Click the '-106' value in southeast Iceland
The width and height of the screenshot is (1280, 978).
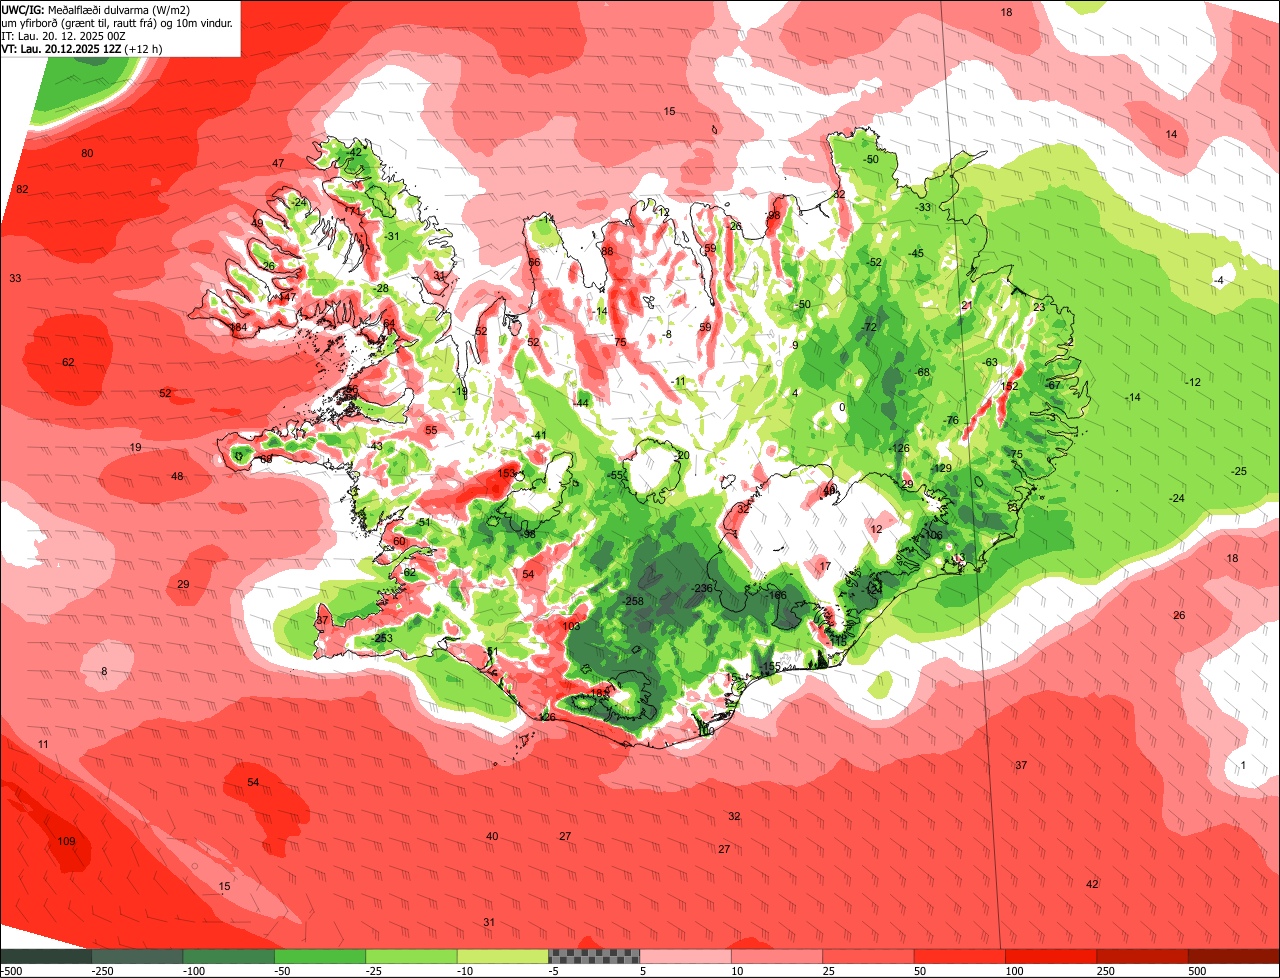click(933, 535)
